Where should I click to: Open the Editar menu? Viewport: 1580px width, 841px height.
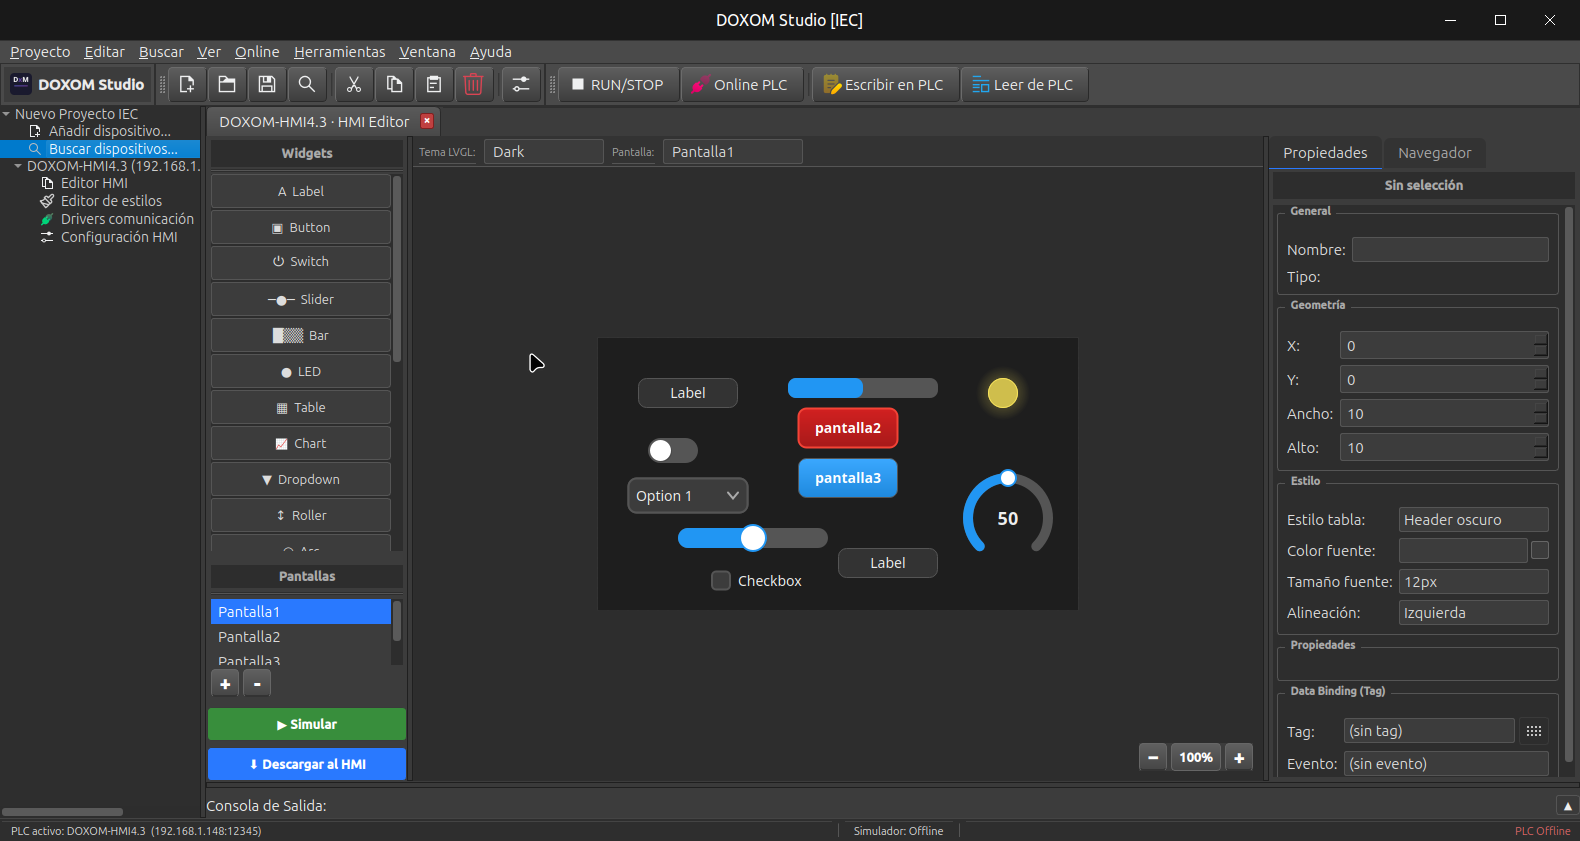click(104, 52)
